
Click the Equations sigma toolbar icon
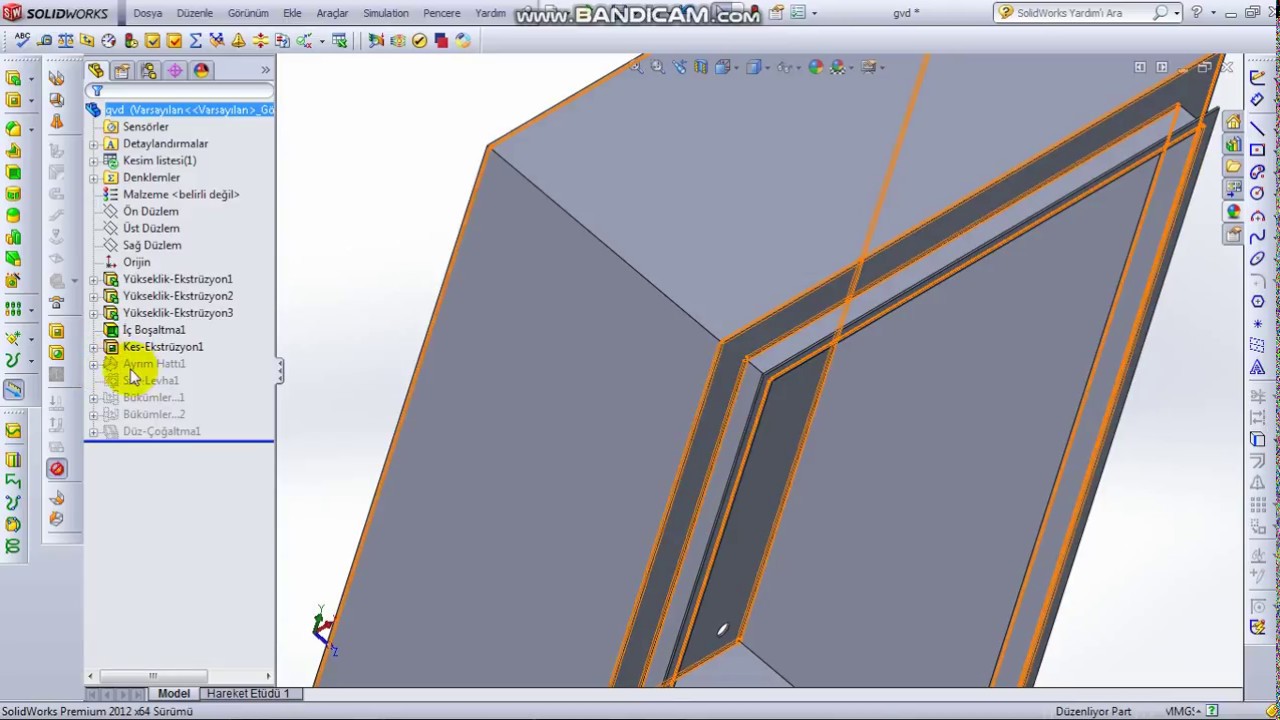196,41
